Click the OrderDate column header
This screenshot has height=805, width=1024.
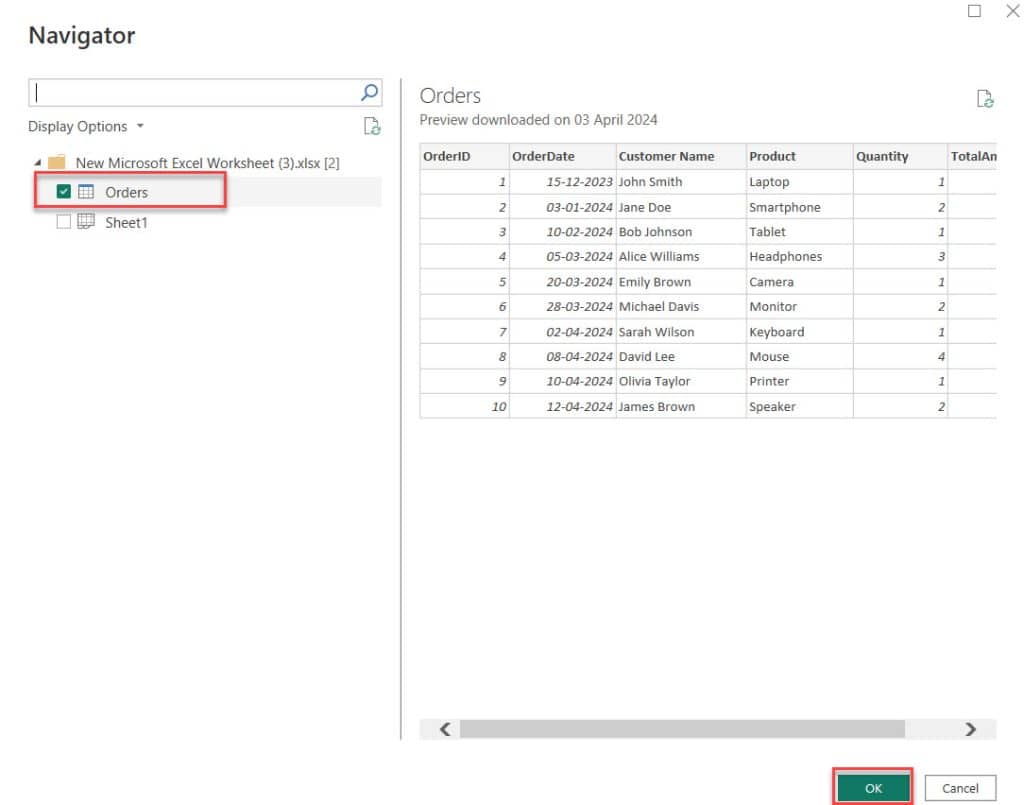click(x=562, y=157)
